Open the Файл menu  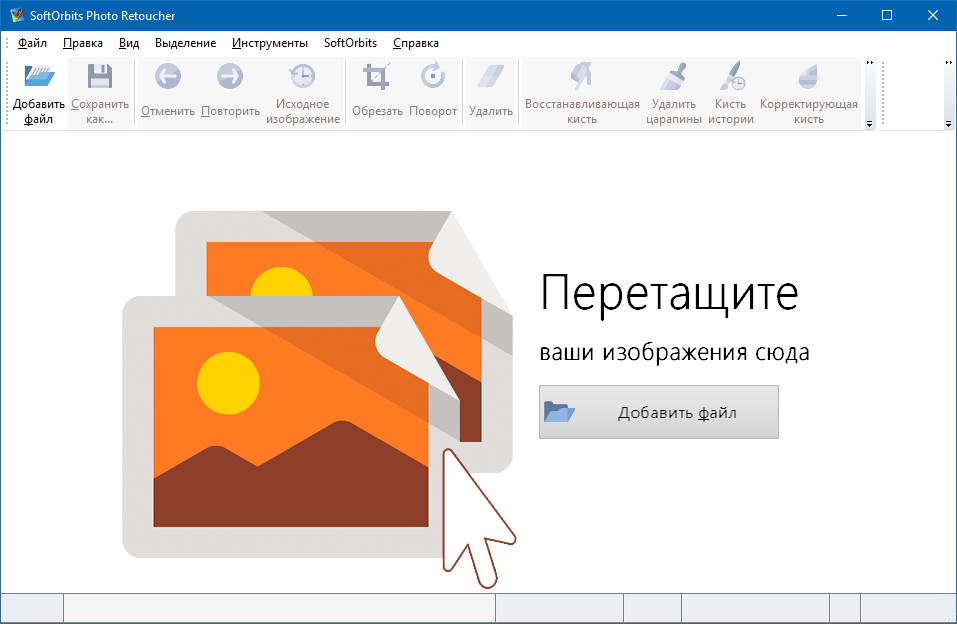point(32,43)
